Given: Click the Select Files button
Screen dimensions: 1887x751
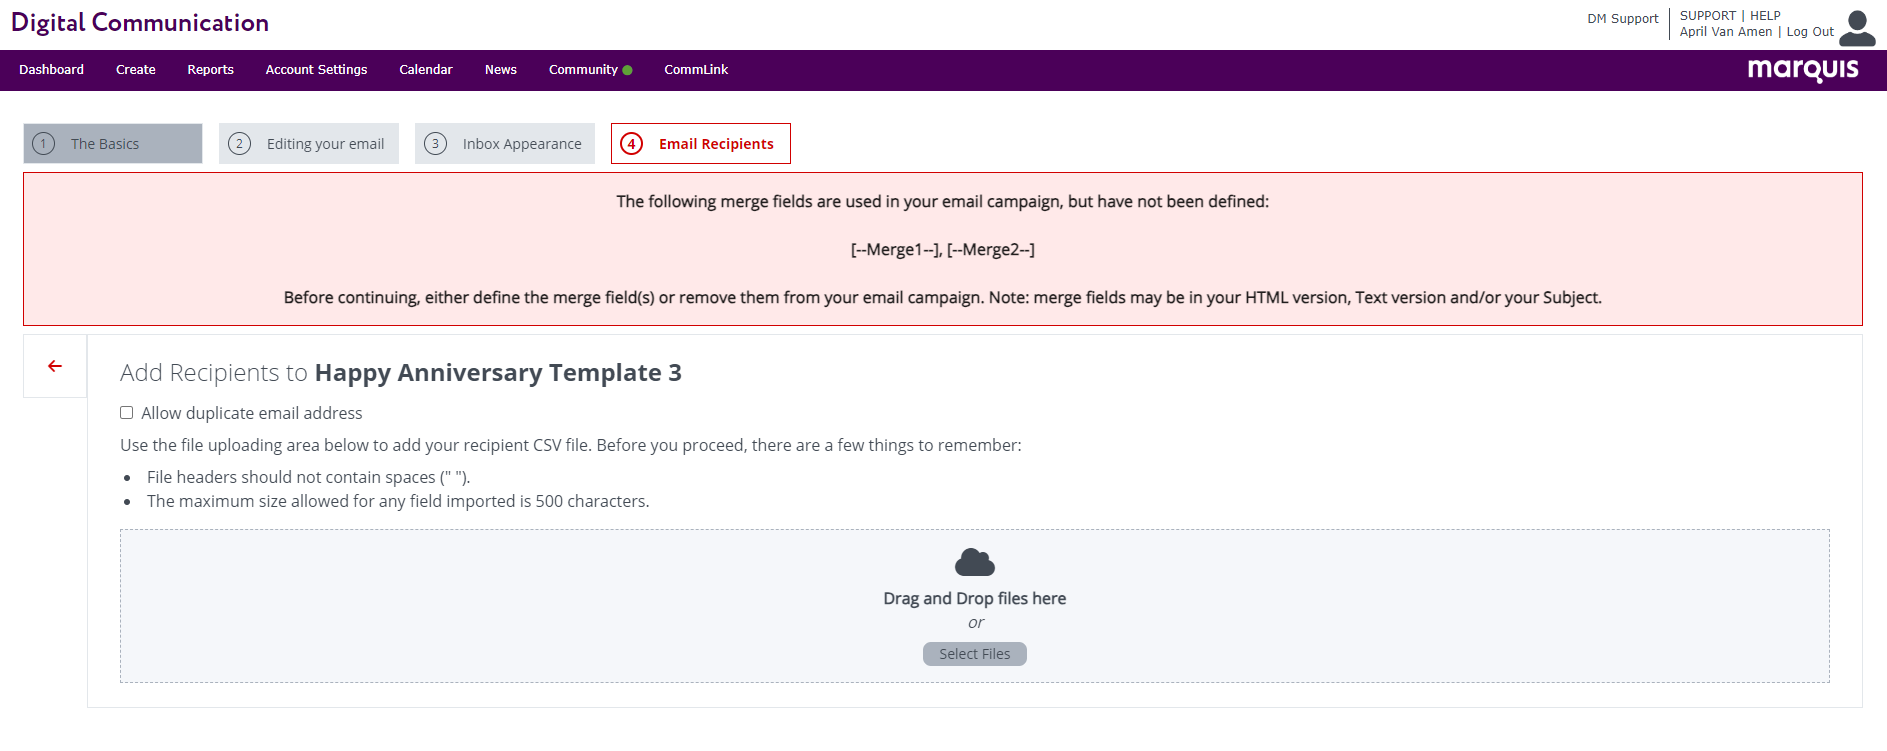Looking at the screenshot, I should (x=975, y=654).
